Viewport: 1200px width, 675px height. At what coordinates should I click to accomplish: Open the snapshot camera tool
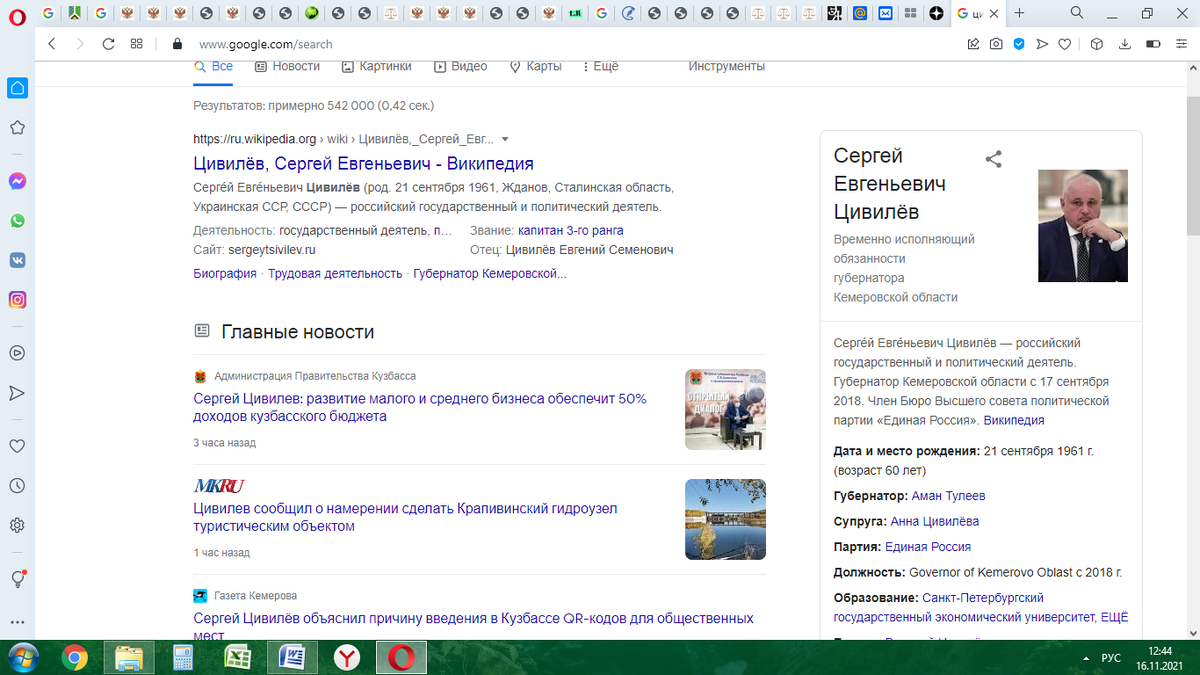tap(996, 44)
